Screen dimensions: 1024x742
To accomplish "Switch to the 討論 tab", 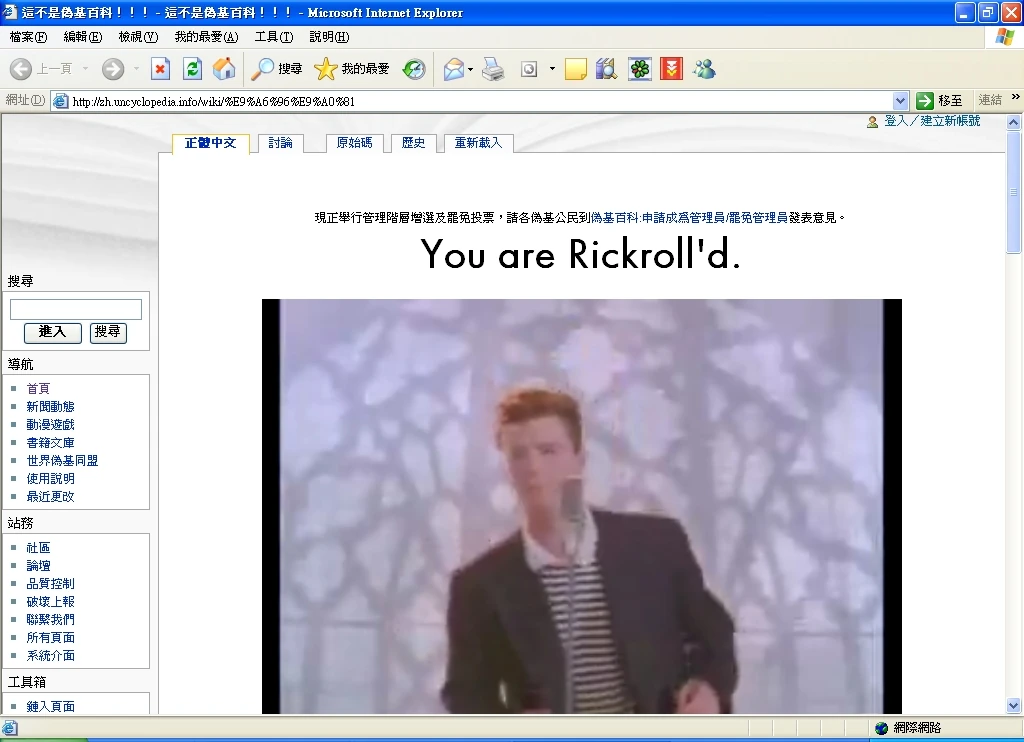I will click(281, 143).
